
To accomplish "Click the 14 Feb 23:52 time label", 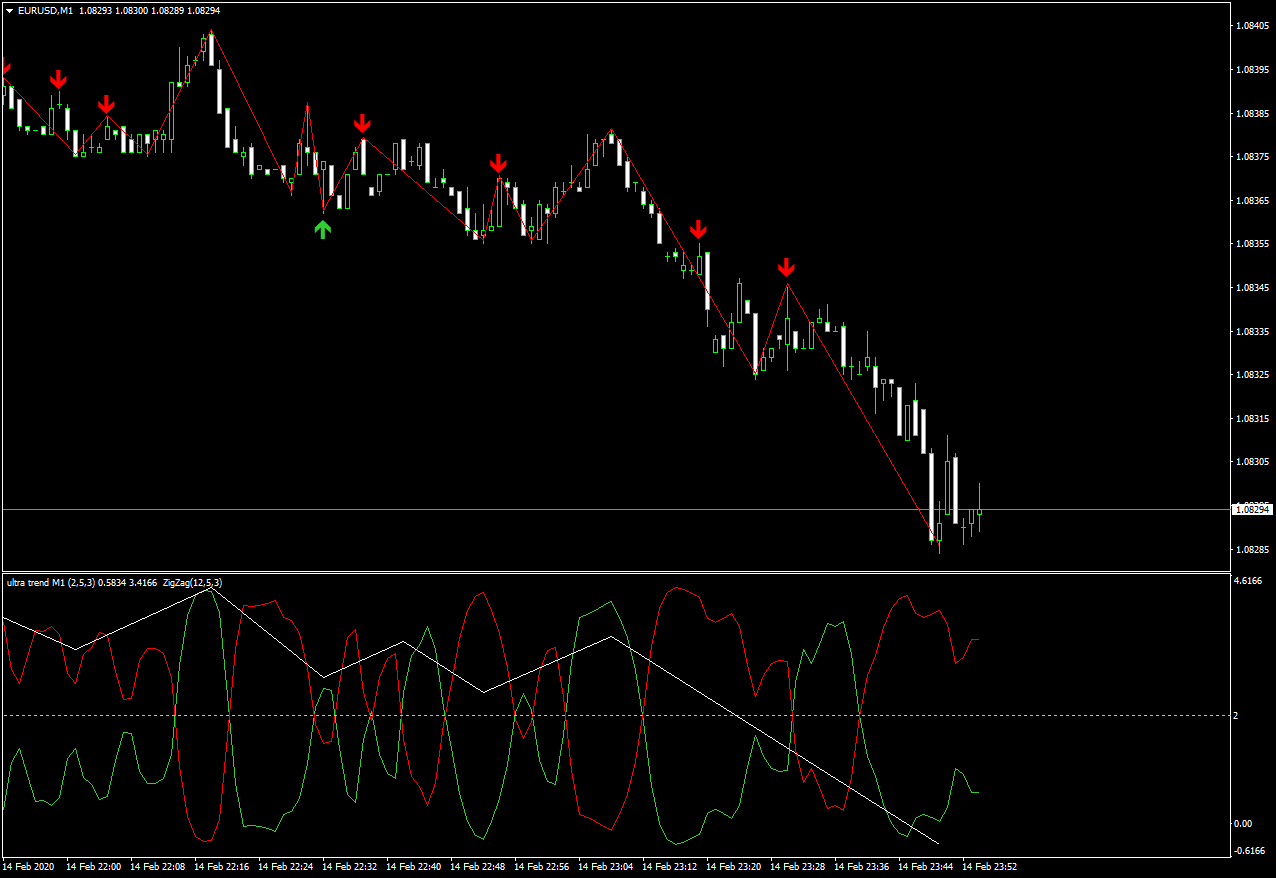I will [989, 867].
